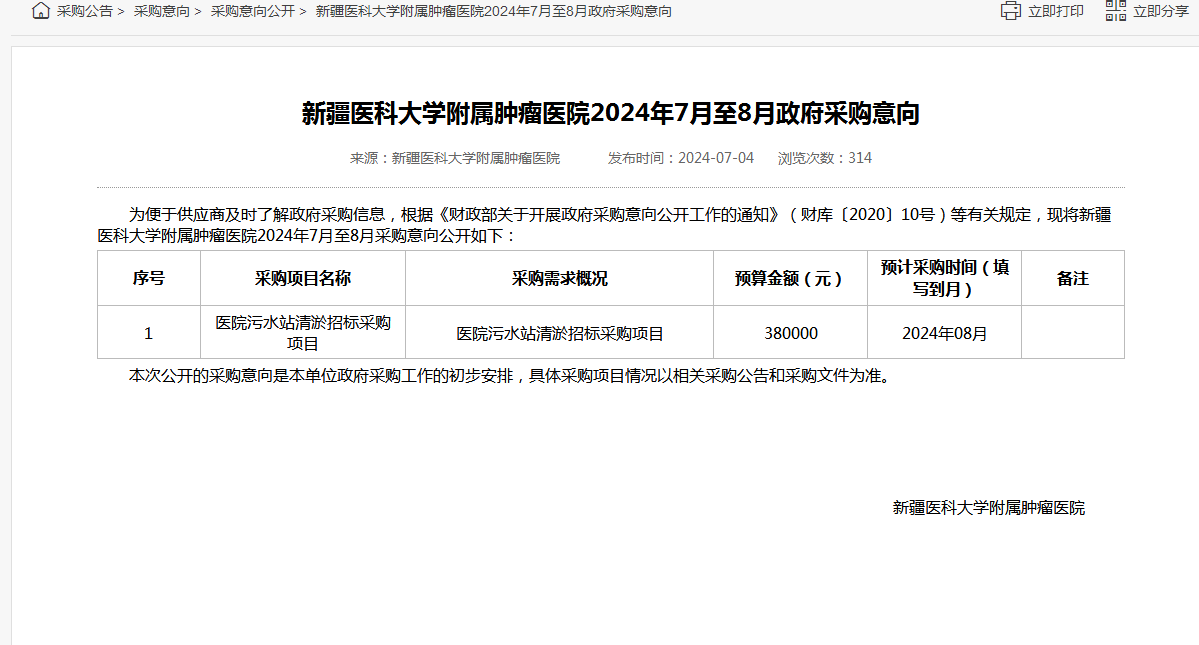Screen dimensions: 1199x645
Task: Click row number 1 cell
Action: (x=148, y=333)
